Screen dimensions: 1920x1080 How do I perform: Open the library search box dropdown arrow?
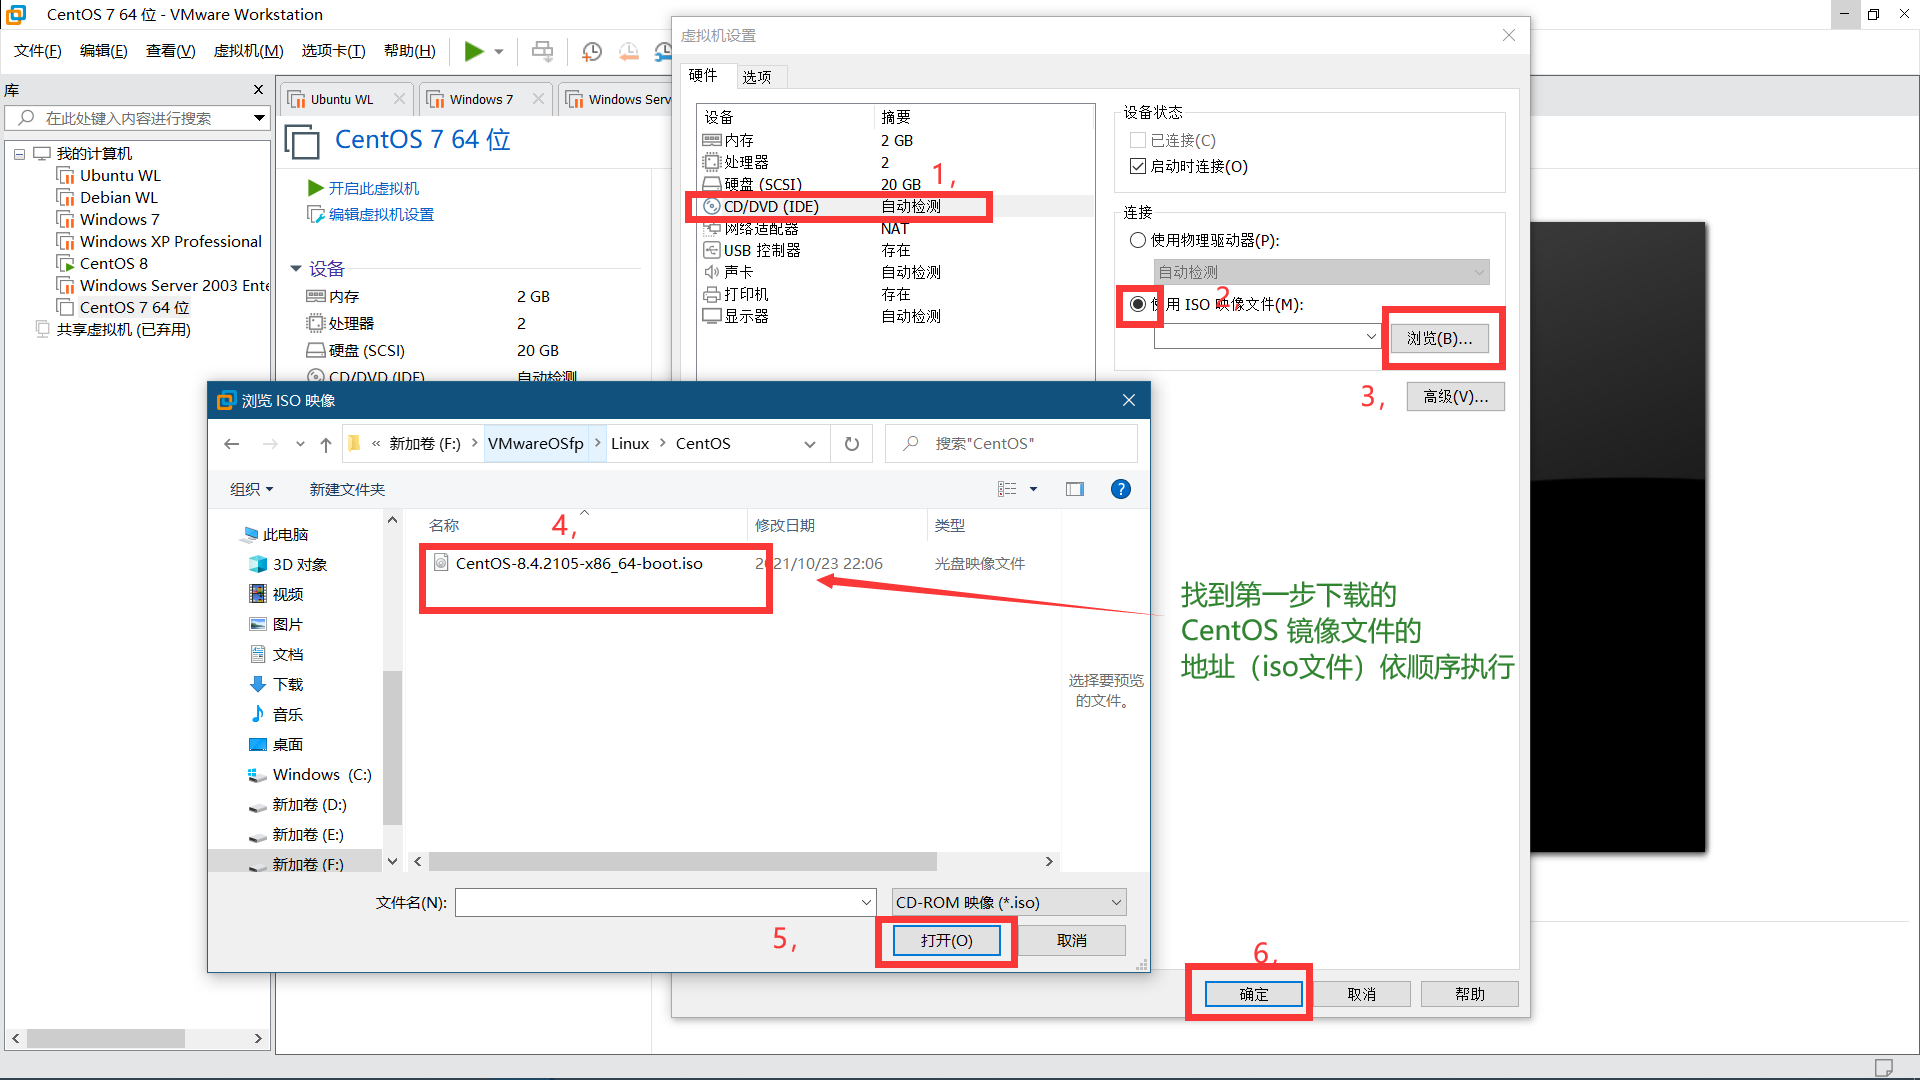[x=259, y=118]
